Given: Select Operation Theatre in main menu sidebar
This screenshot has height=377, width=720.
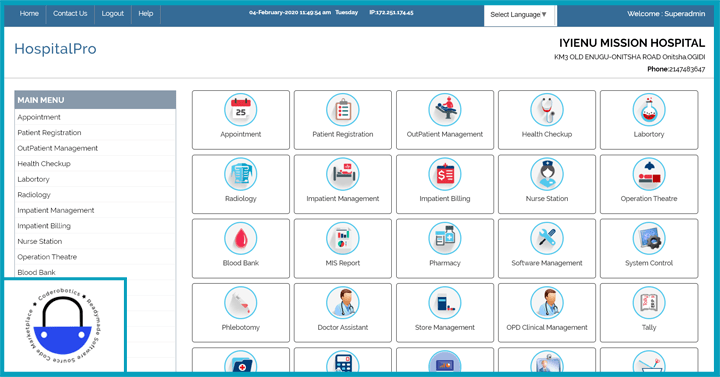Looking at the screenshot, I should pos(95,257).
